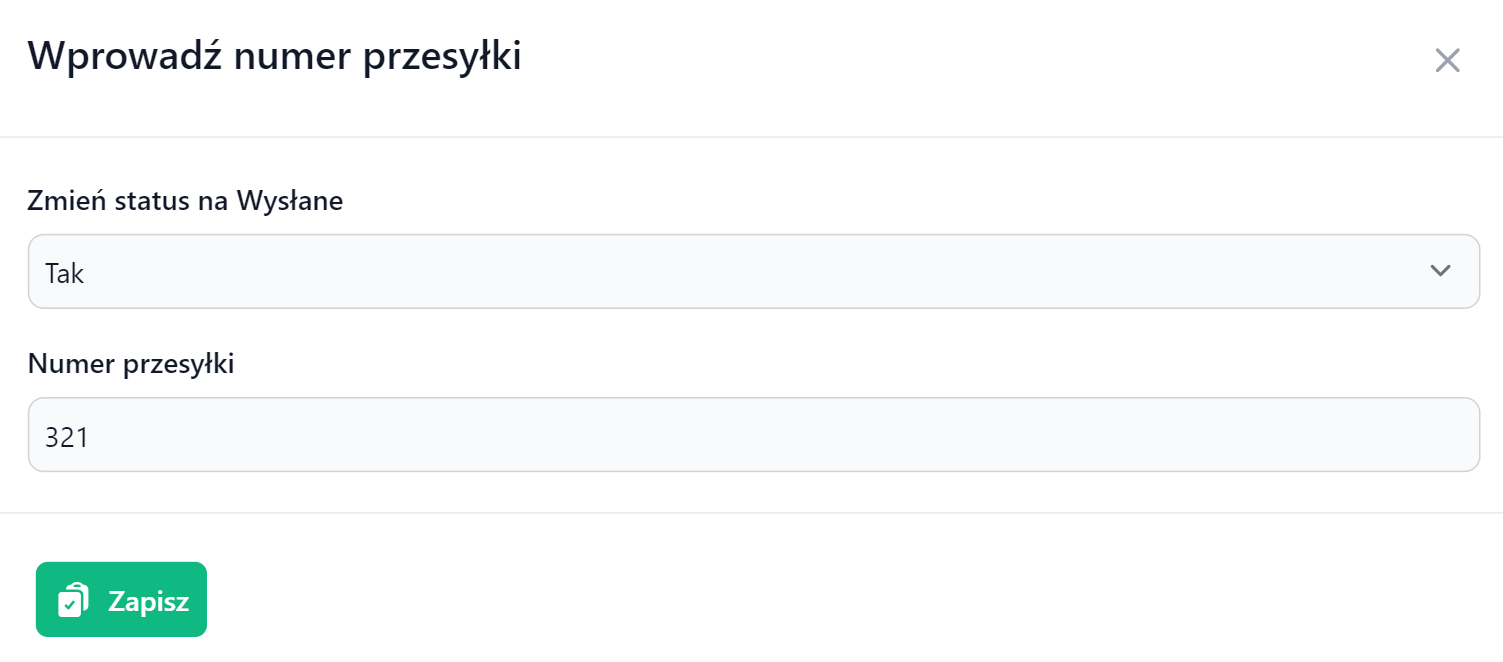Image resolution: width=1503 pixels, height=662 pixels.
Task: Click the "Zapisz" text on the green button
Action: 148,601
